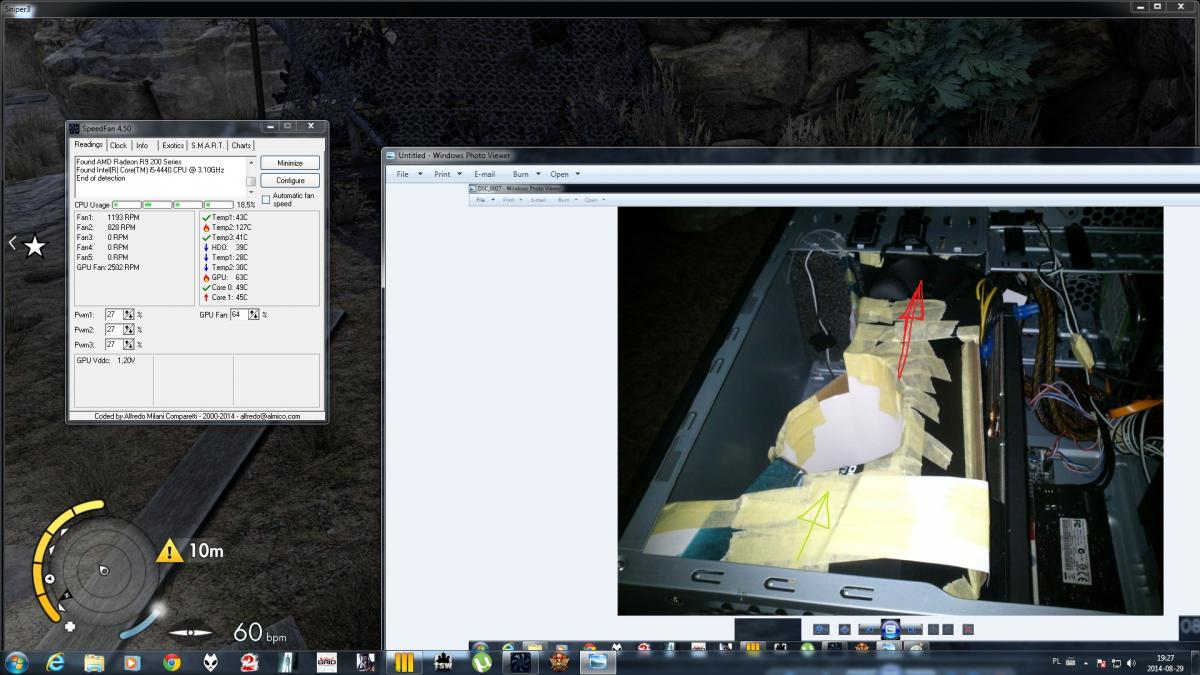Screen dimensions: 1200x675
Task: Click the red up arrow beside Core 1
Action: (x=206, y=297)
